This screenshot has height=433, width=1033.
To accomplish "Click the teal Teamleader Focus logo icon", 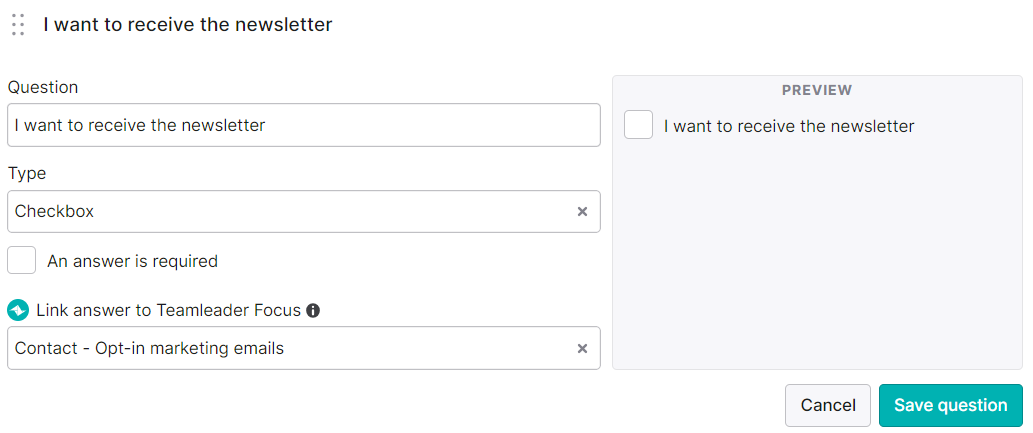I will (x=18, y=310).
